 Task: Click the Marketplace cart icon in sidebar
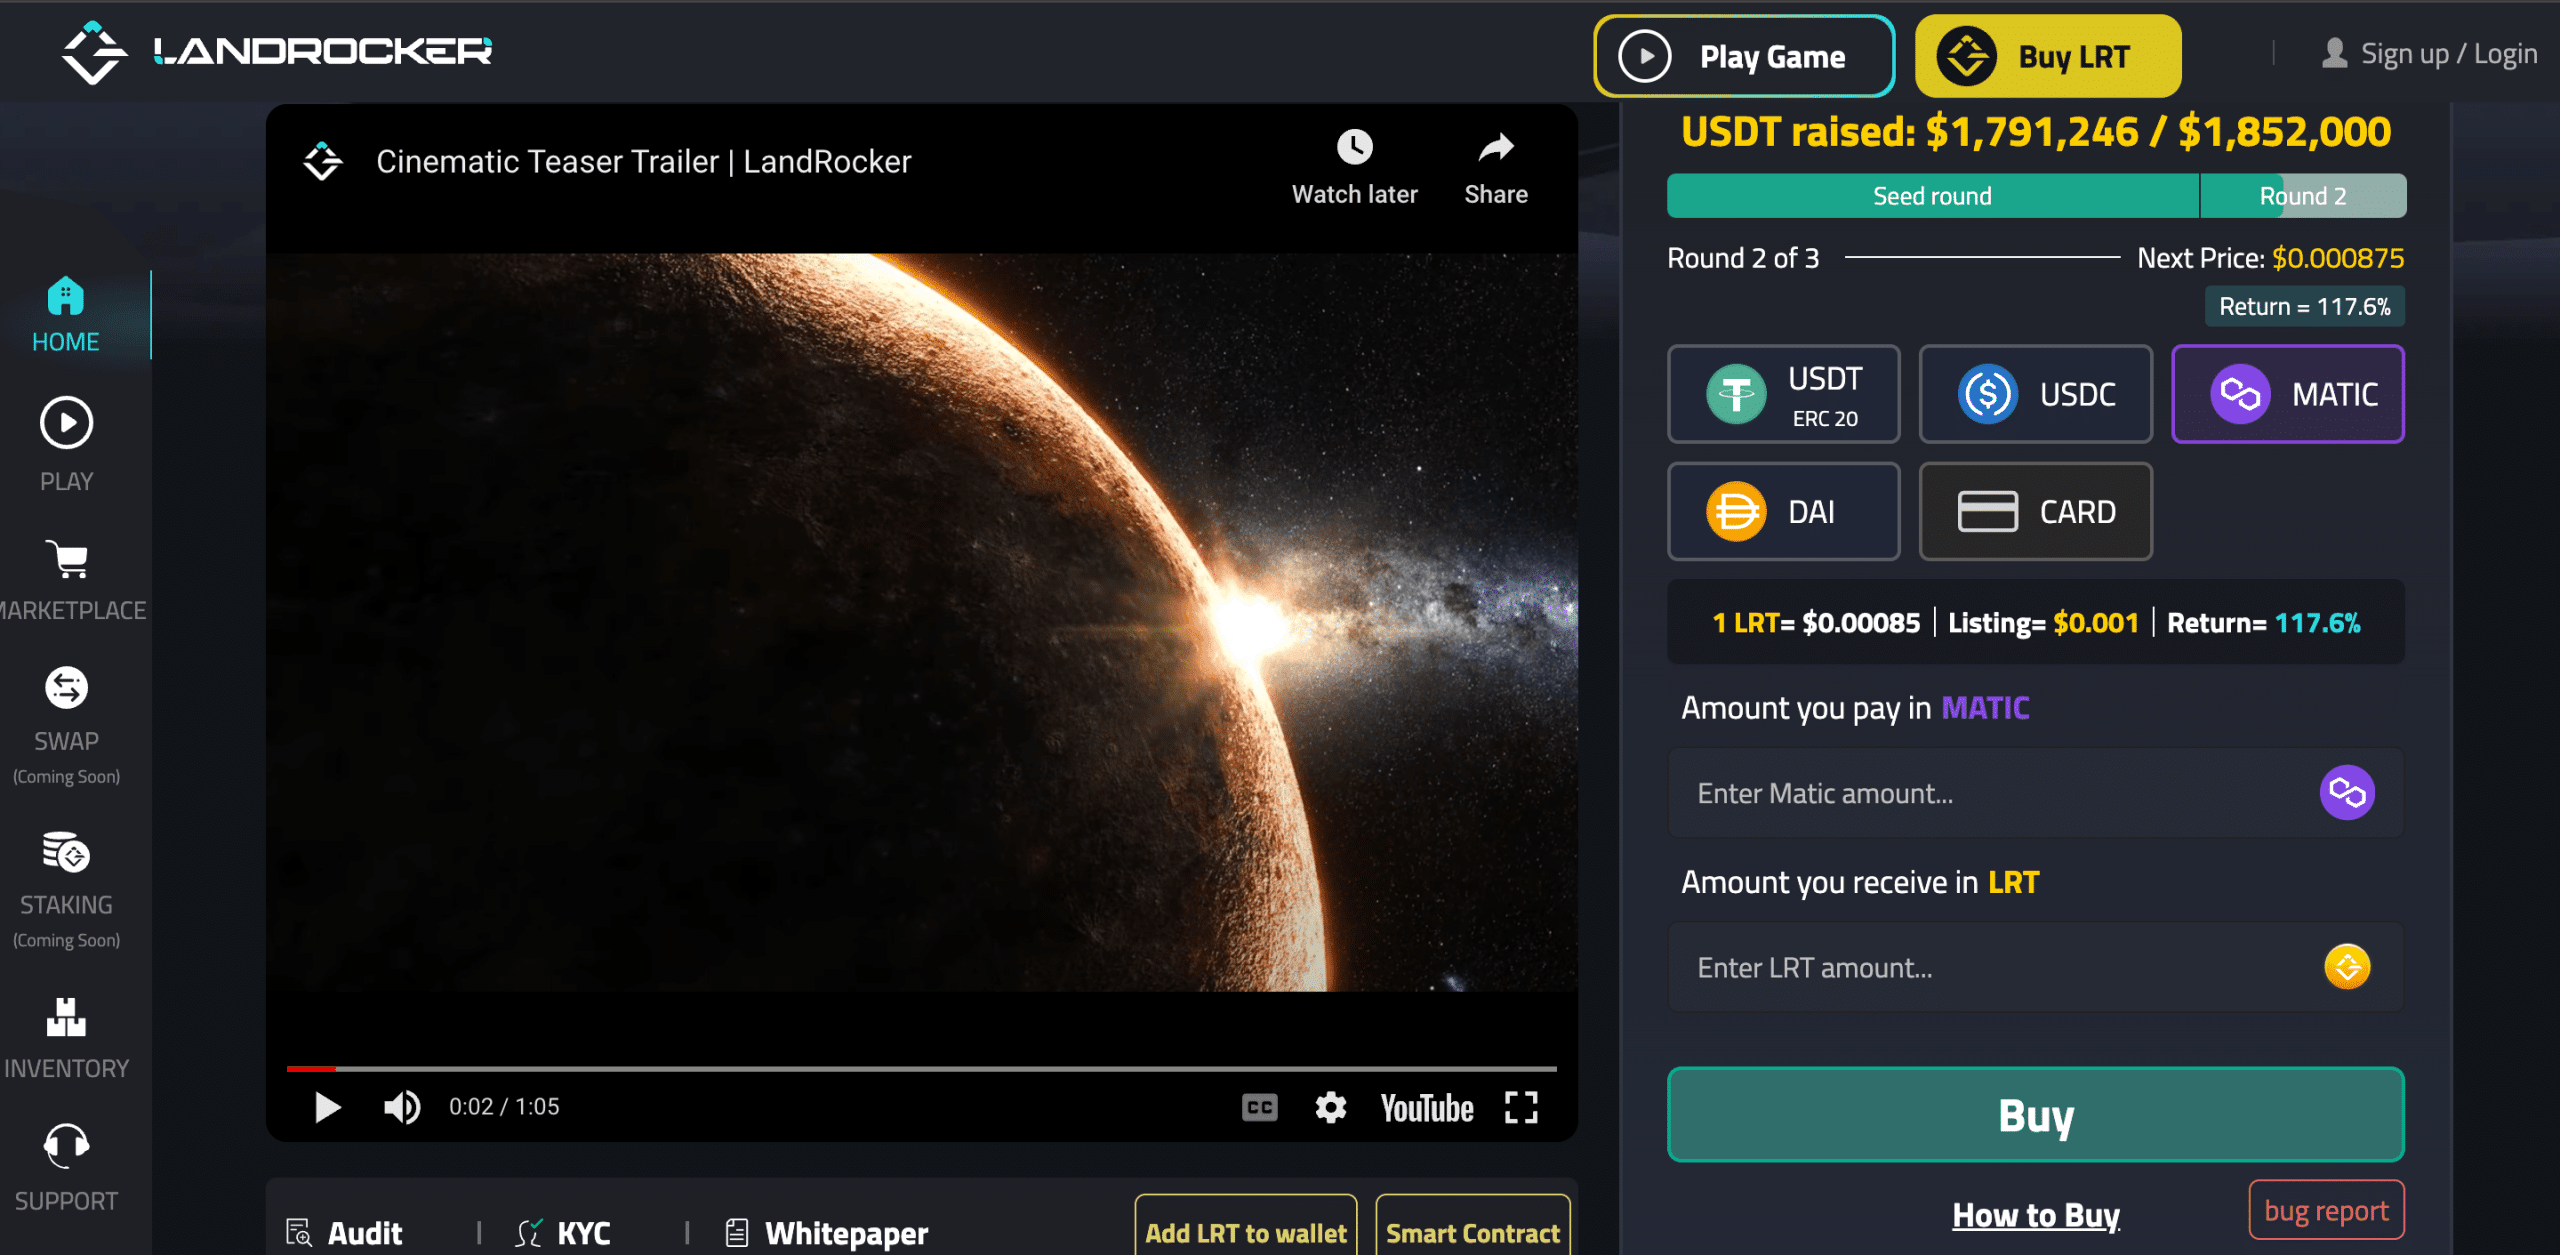coord(65,560)
